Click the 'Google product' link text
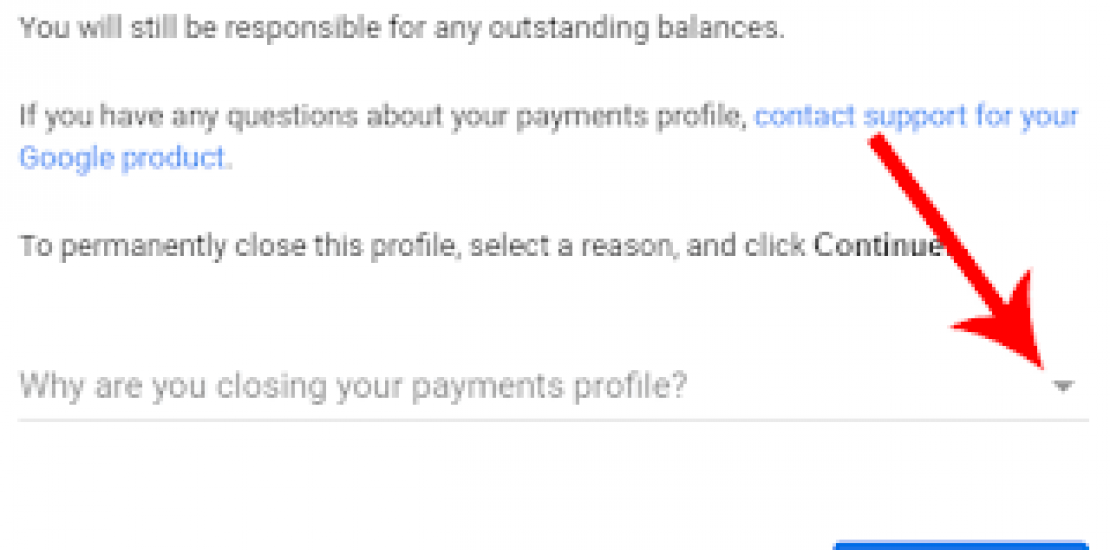 124,158
